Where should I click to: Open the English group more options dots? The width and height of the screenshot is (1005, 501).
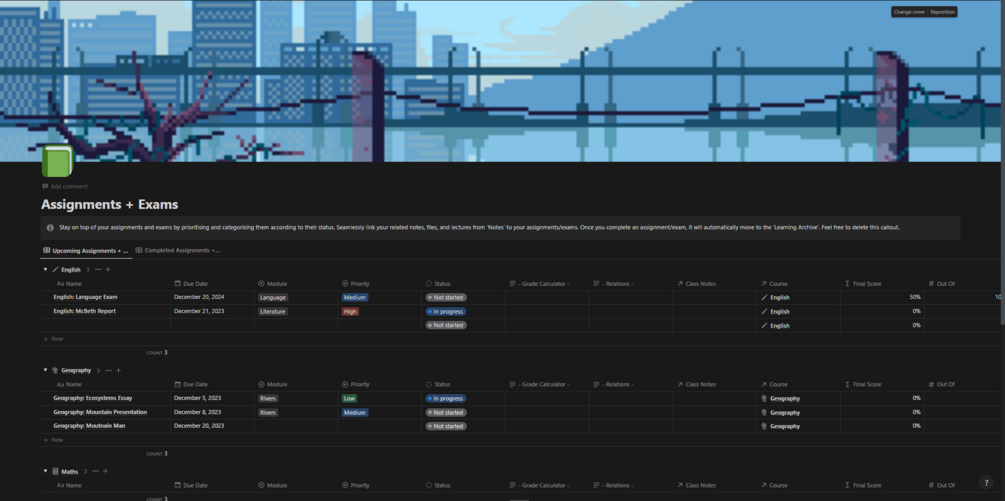tap(97, 270)
